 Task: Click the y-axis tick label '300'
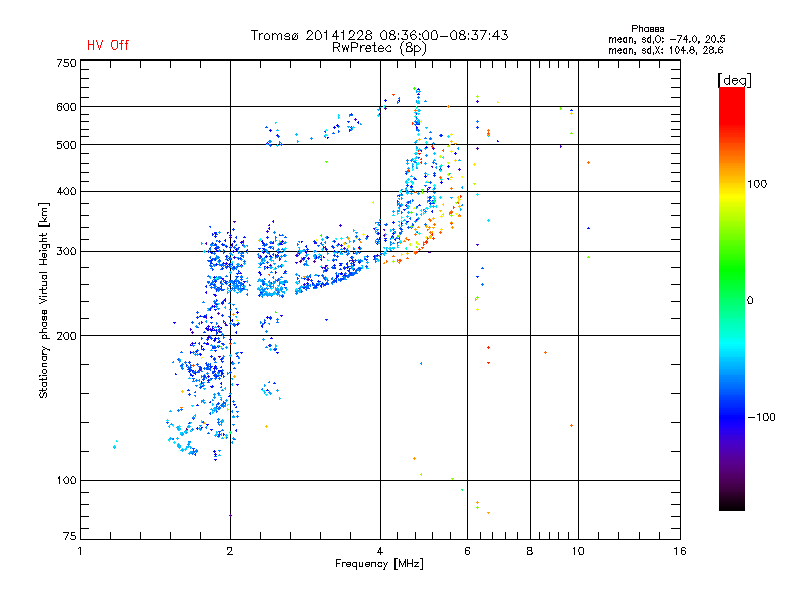(66, 252)
